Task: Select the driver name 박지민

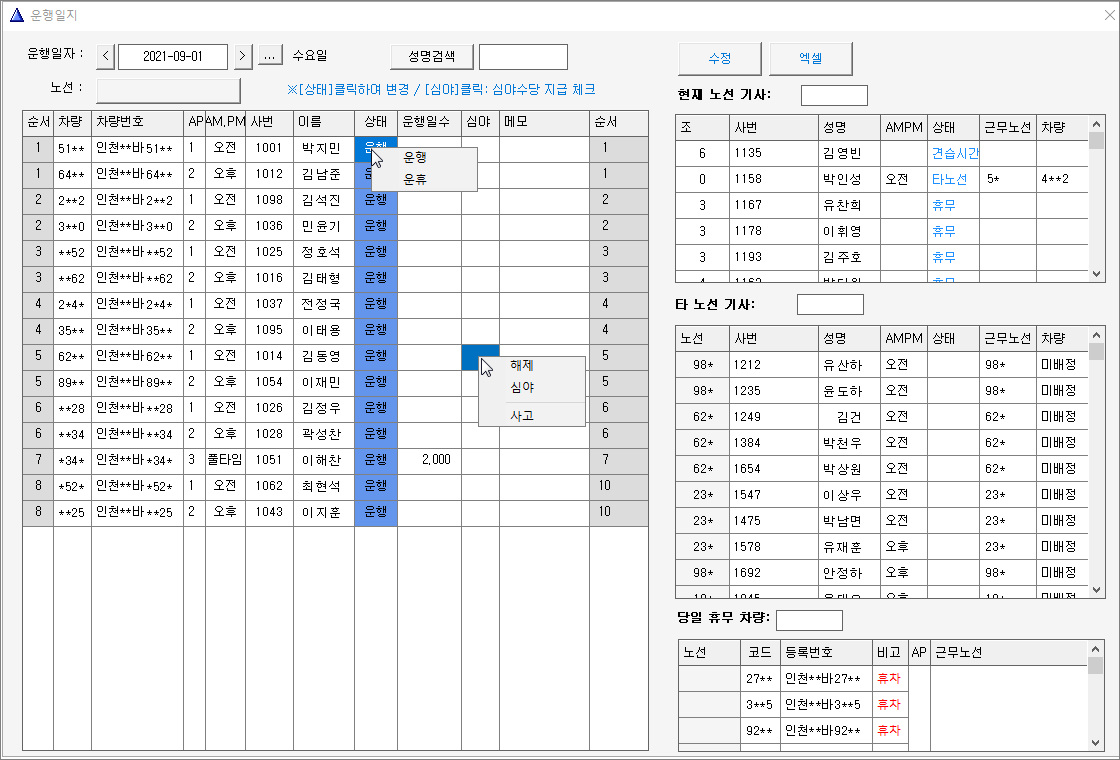Action: pos(324,148)
